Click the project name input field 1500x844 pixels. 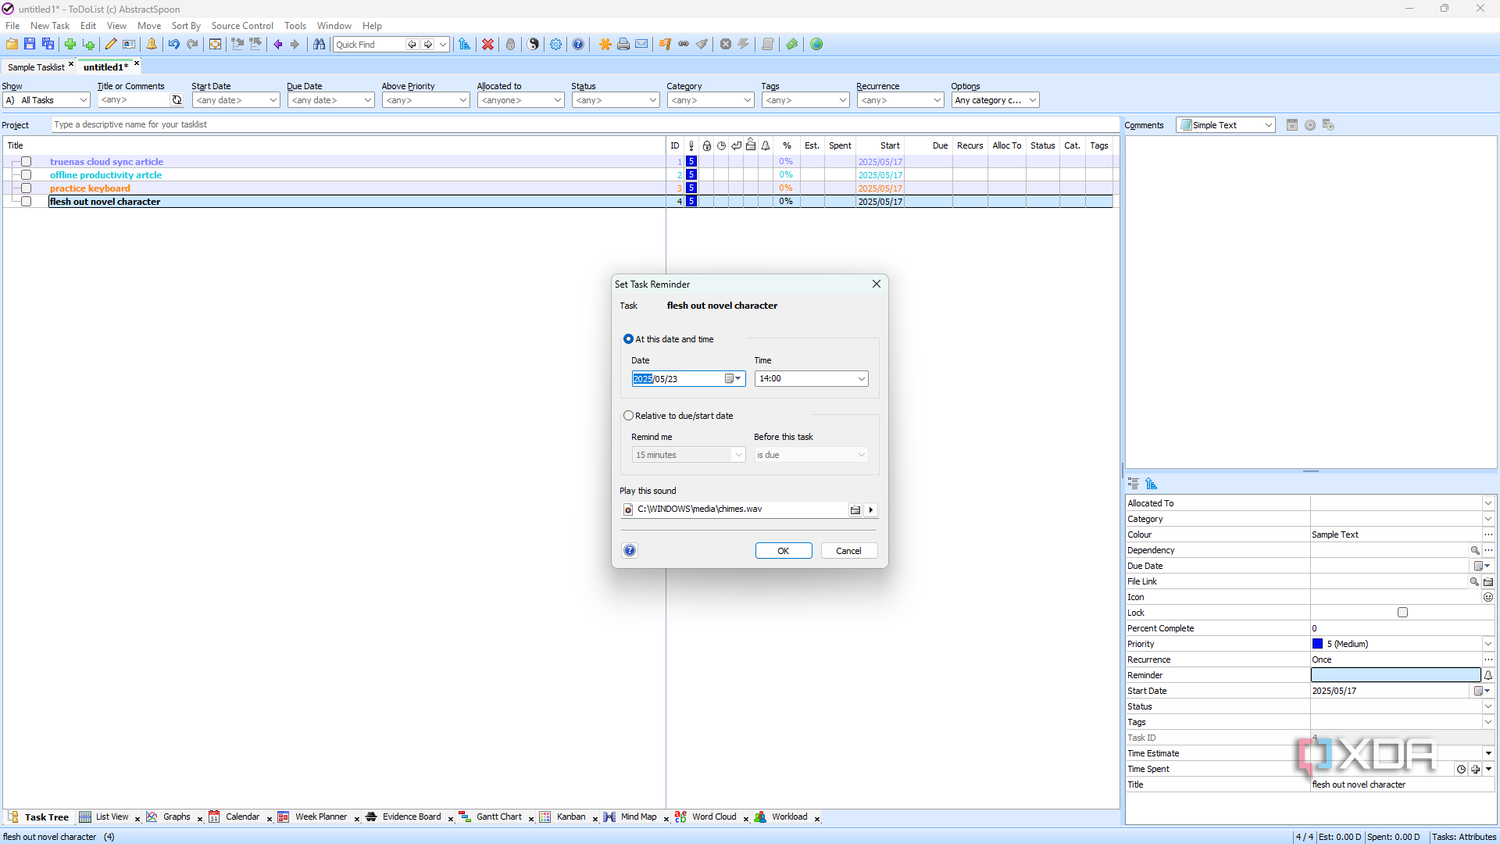pos(584,125)
